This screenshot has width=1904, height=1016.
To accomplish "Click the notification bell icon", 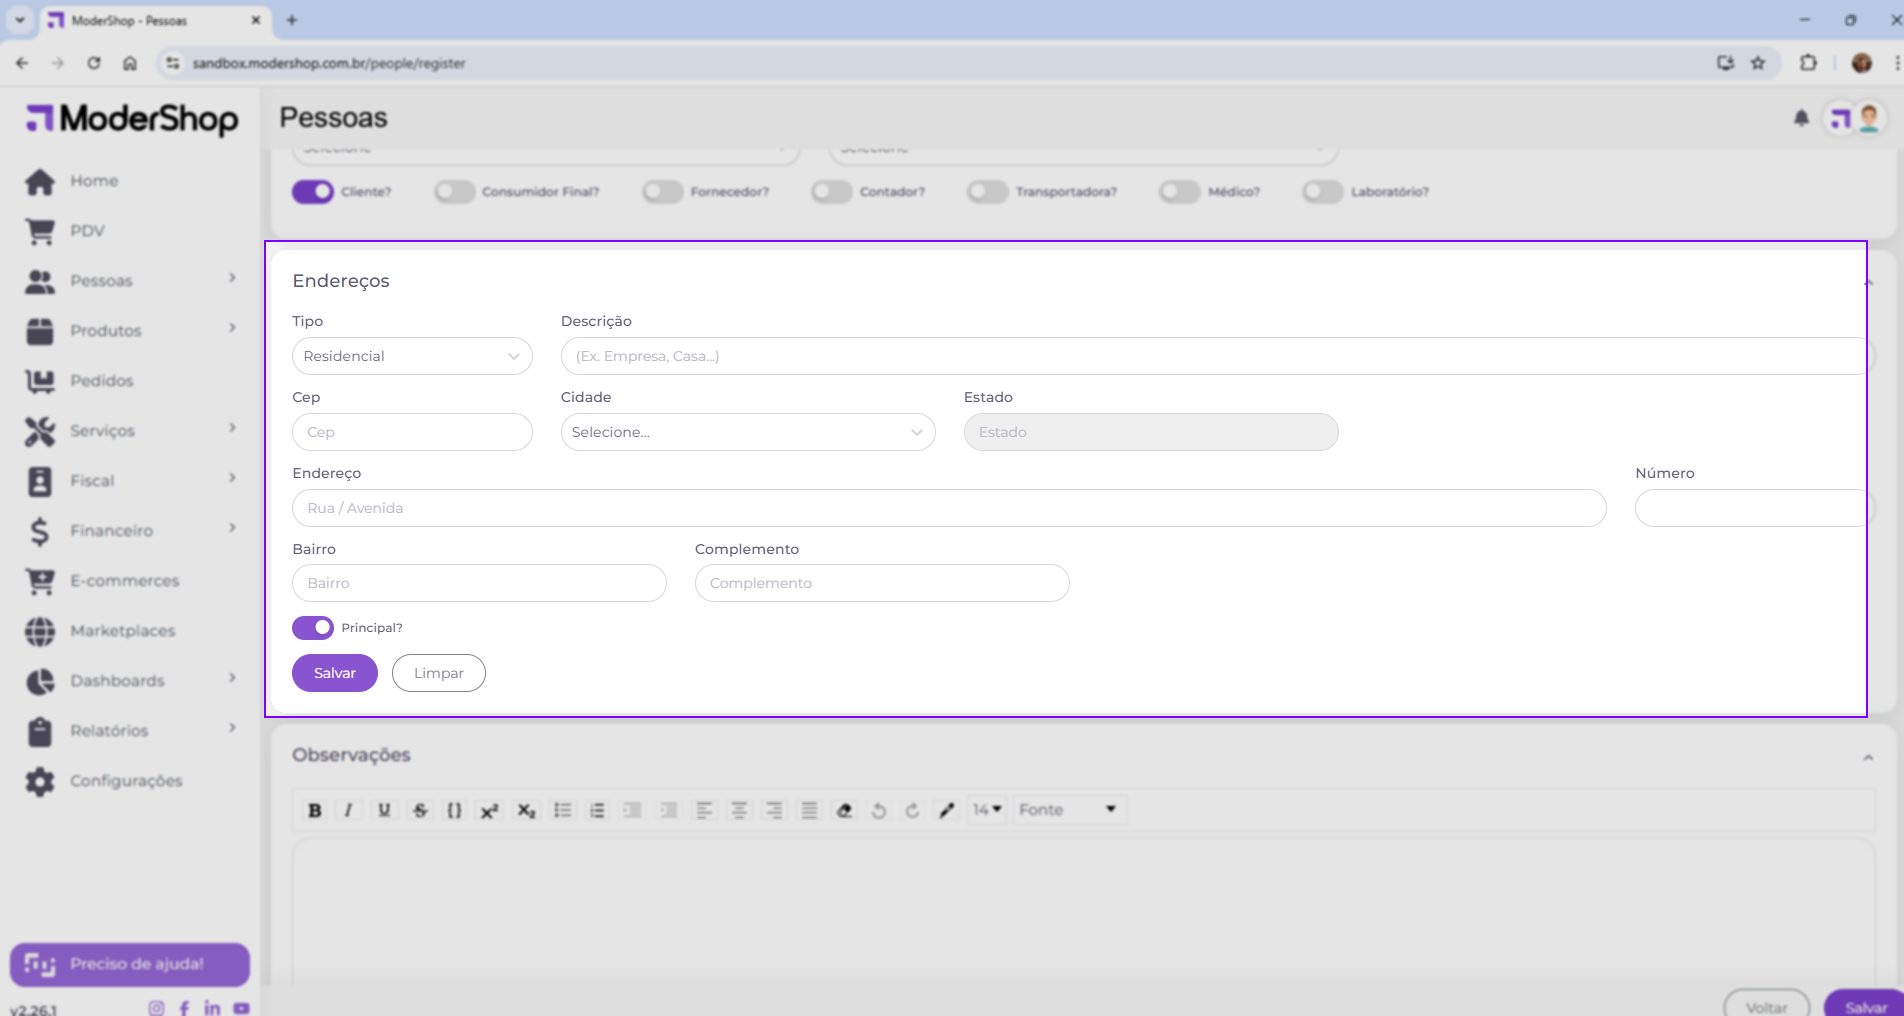I will pos(1801,118).
